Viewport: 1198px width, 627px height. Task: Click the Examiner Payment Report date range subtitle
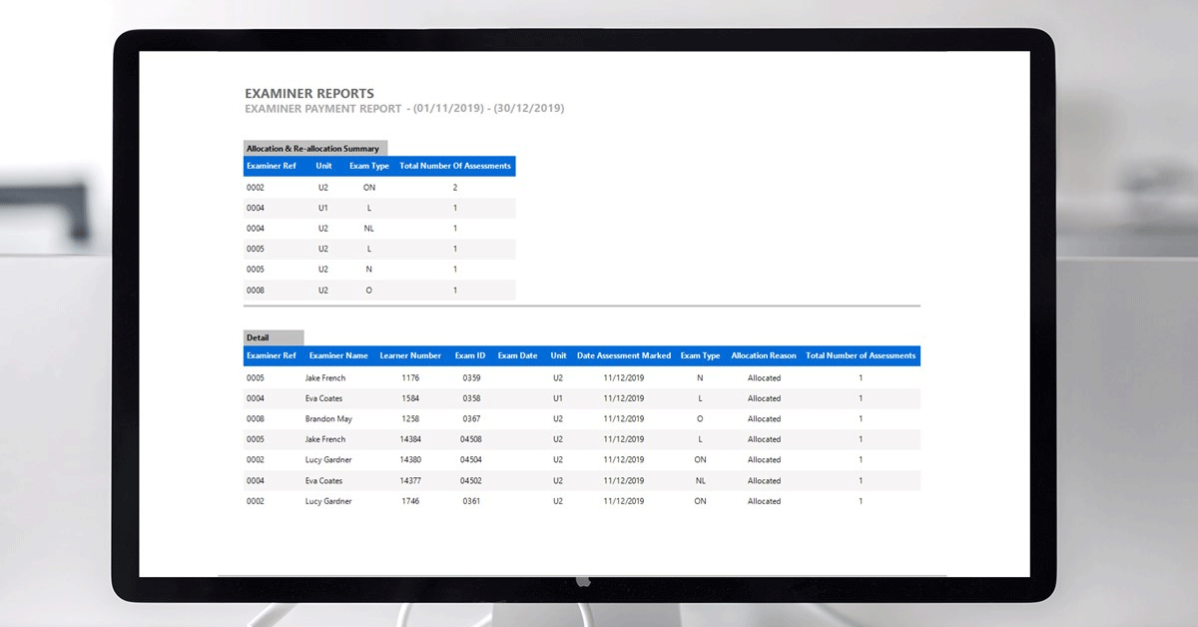coord(404,108)
